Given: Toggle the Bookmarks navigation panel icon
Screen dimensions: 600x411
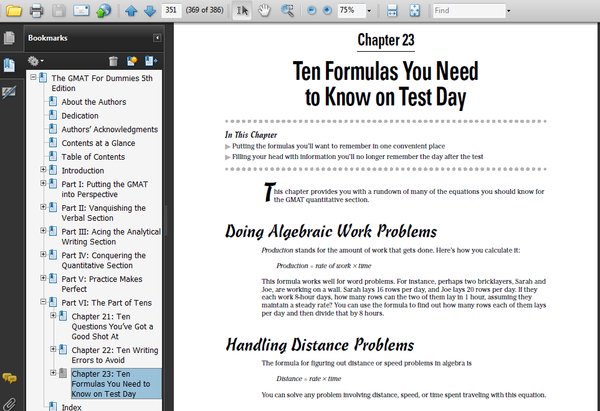Looking at the screenshot, I should 9,65.
